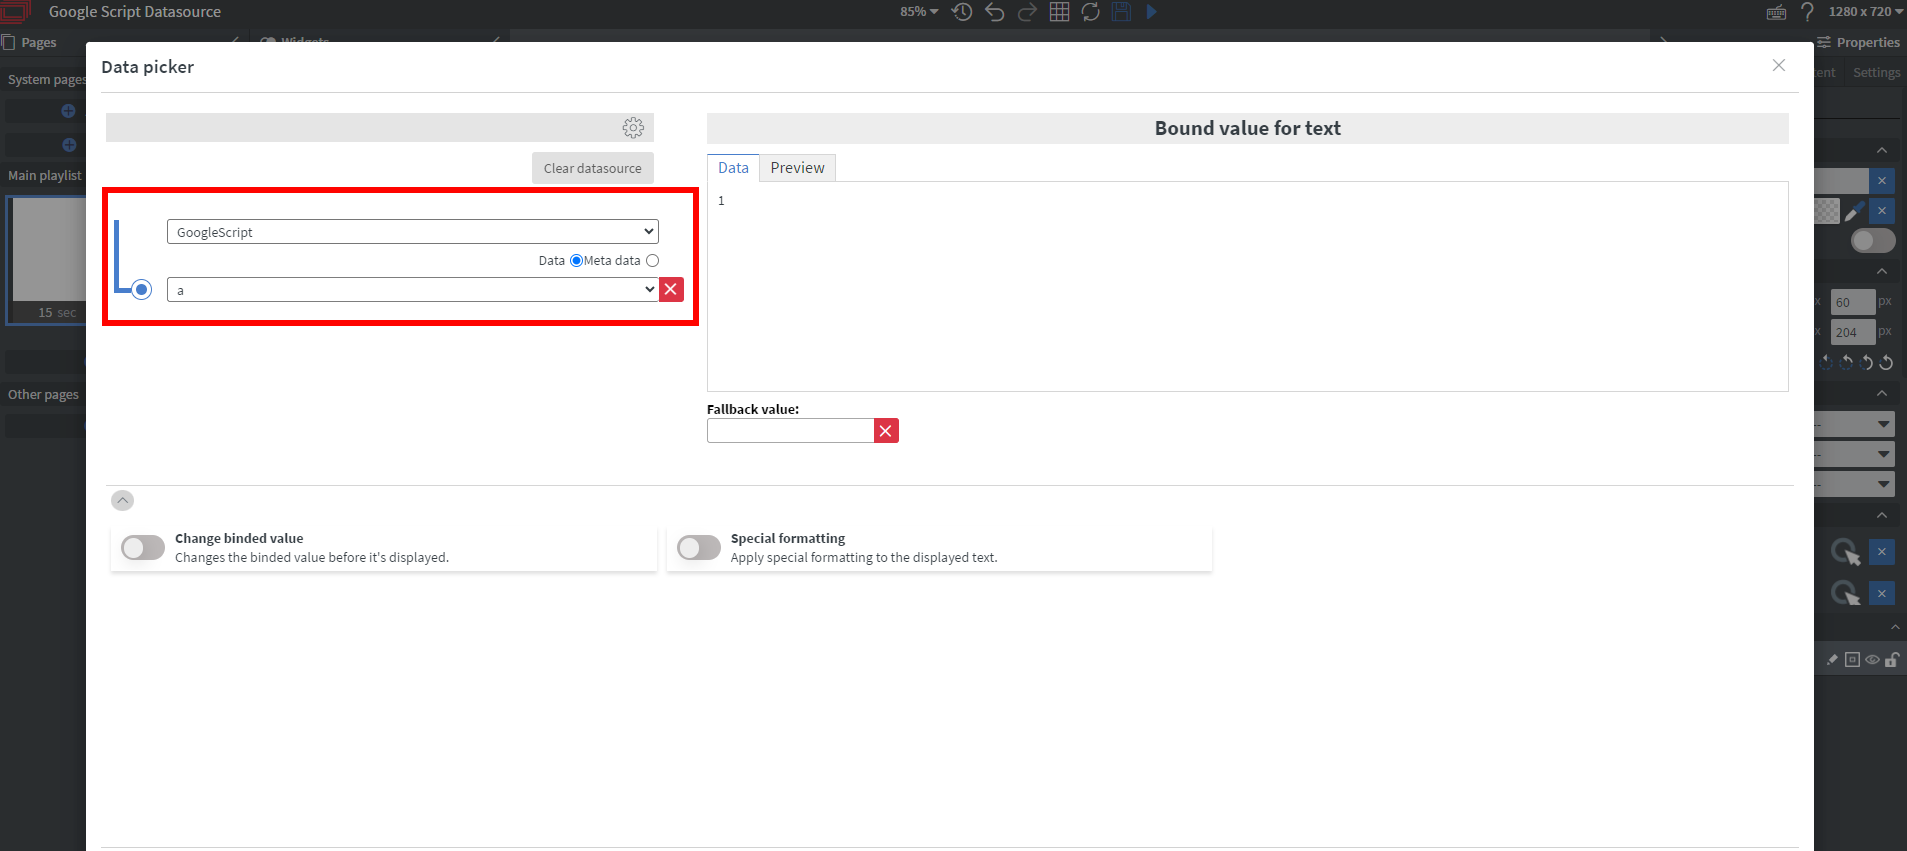Collapse the formatting options chevron circle

click(122, 500)
